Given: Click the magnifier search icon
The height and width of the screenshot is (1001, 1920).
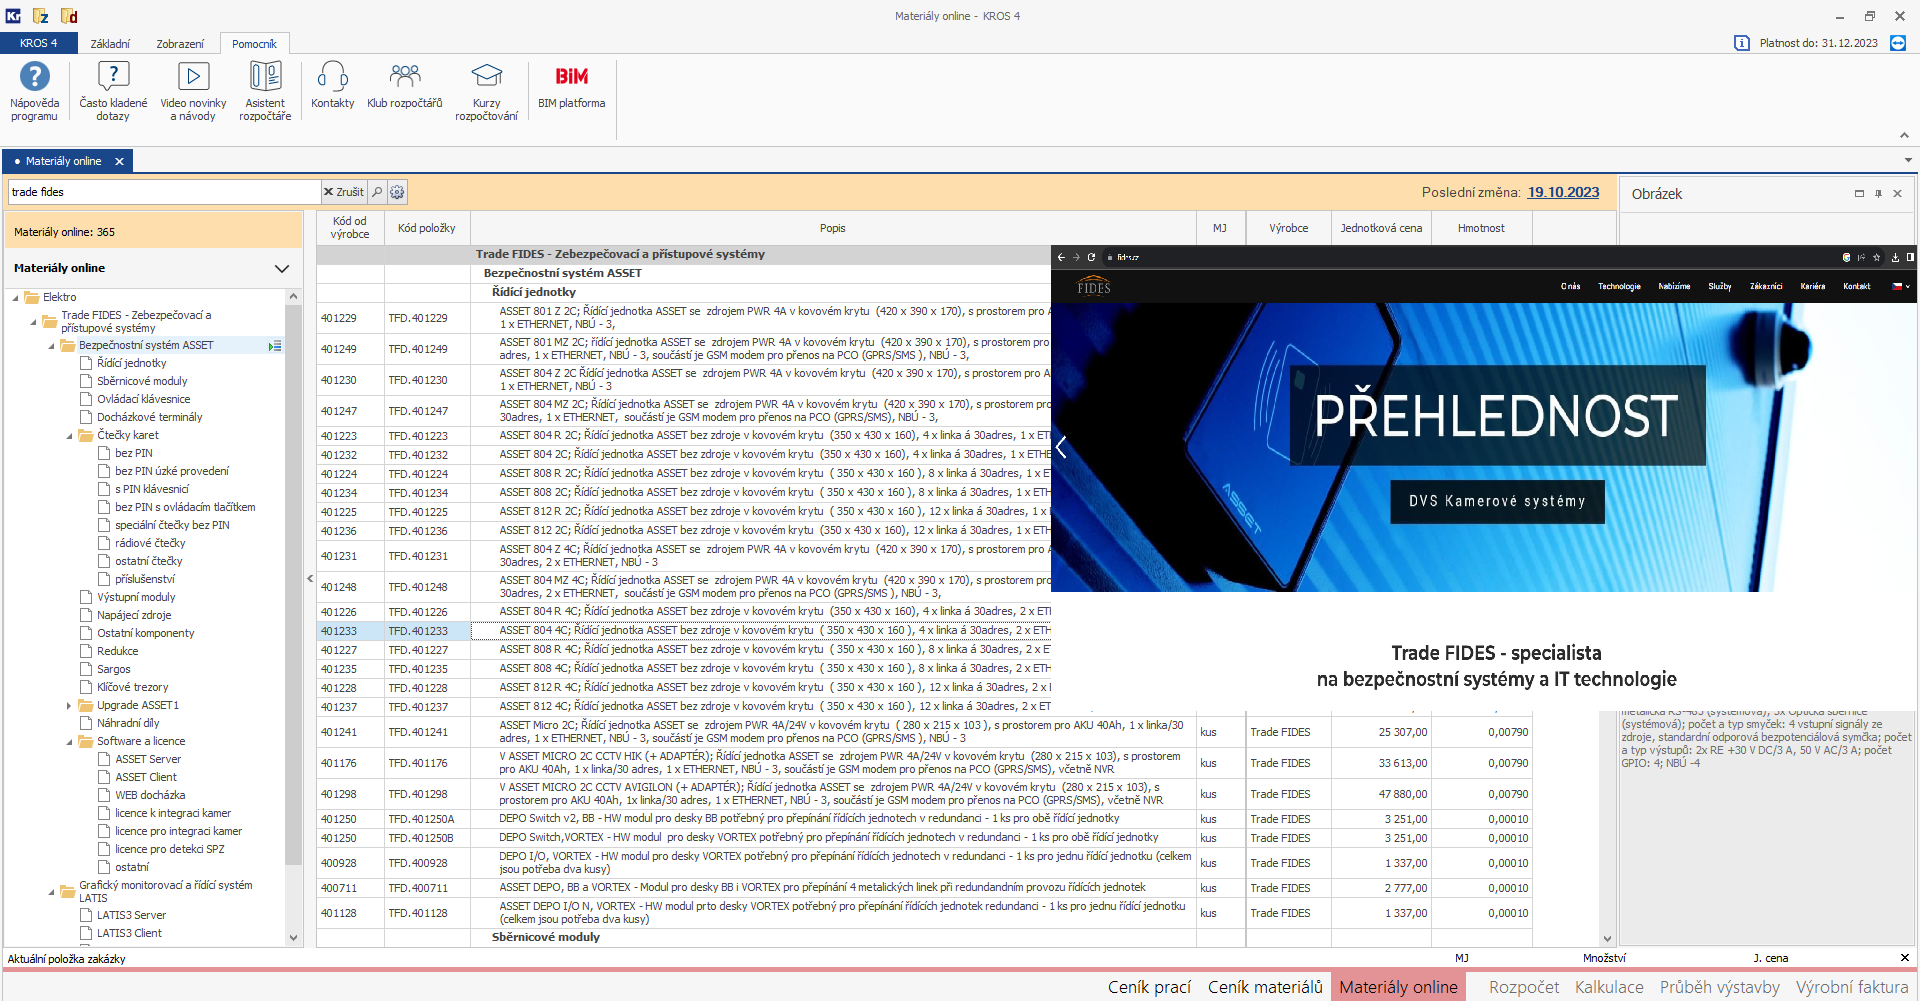Looking at the screenshot, I should coord(377,192).
